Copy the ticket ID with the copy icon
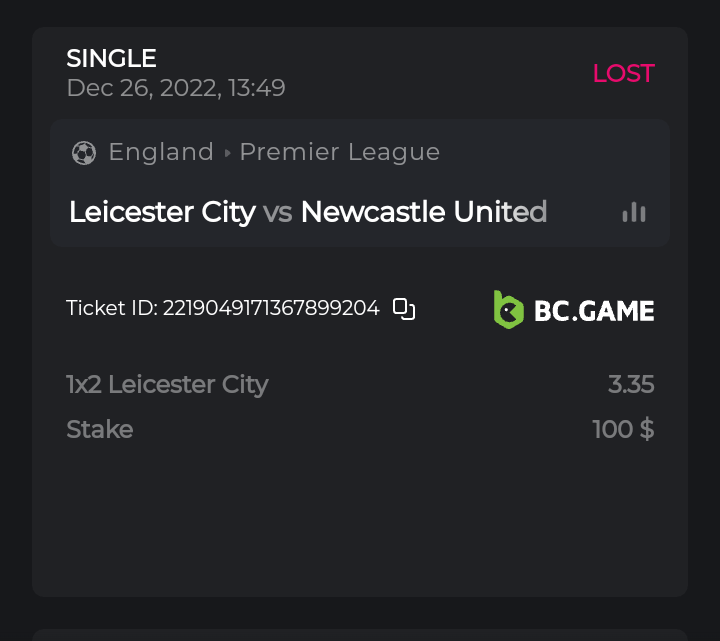 [x=404, y=309]
